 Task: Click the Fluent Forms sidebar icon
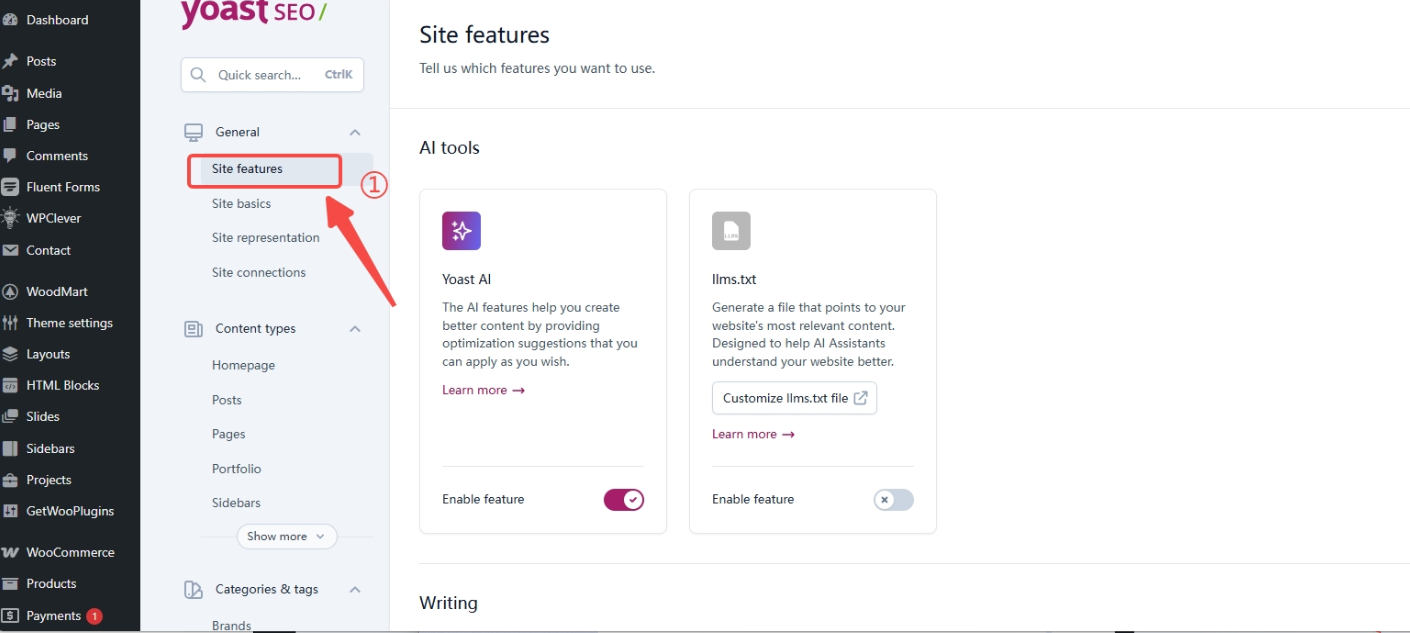tap(11, 186)
